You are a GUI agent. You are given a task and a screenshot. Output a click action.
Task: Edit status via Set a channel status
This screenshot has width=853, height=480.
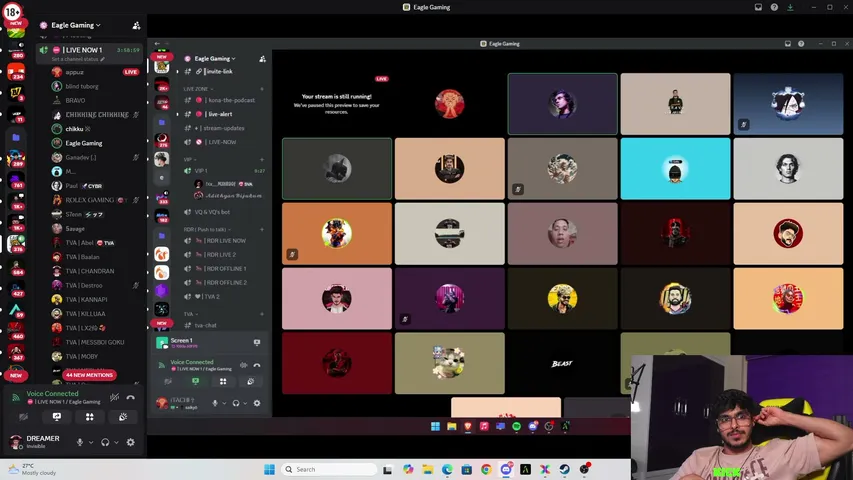click(78, 59)
